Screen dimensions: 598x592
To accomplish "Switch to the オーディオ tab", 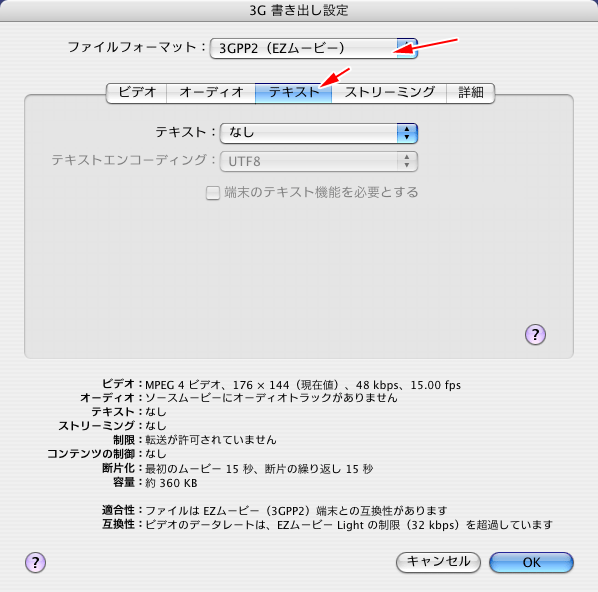I will click(211, 93).
